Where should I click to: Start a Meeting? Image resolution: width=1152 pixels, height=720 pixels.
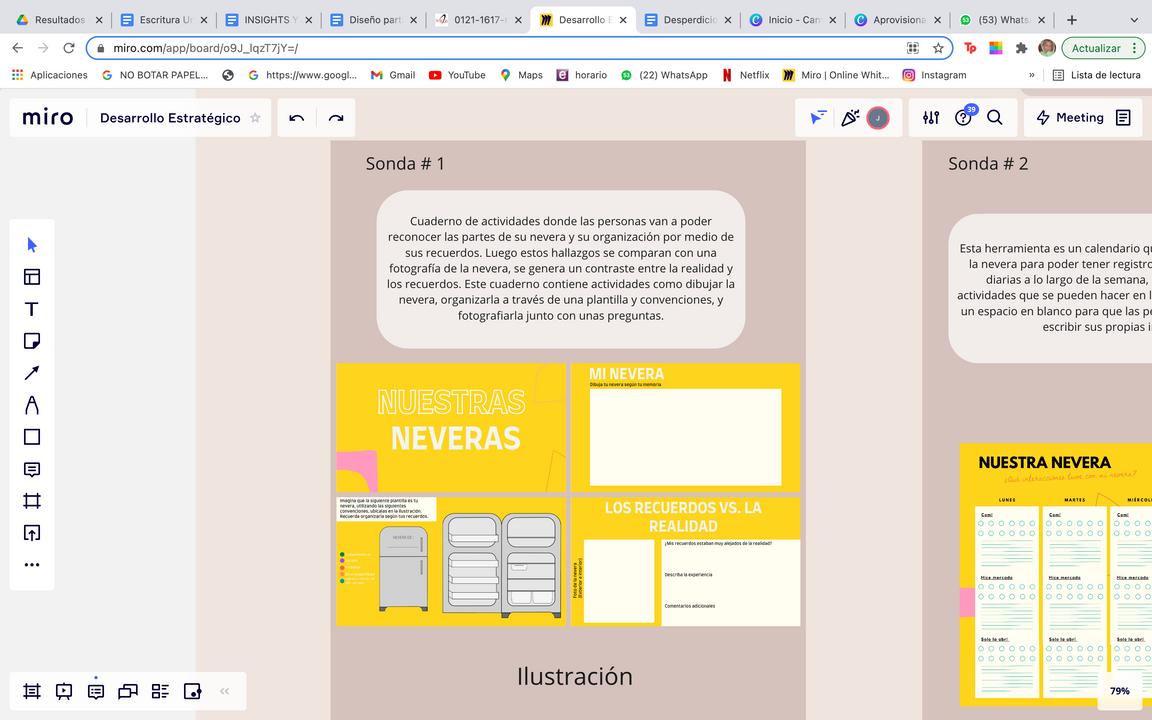[x=1069, y=118]
